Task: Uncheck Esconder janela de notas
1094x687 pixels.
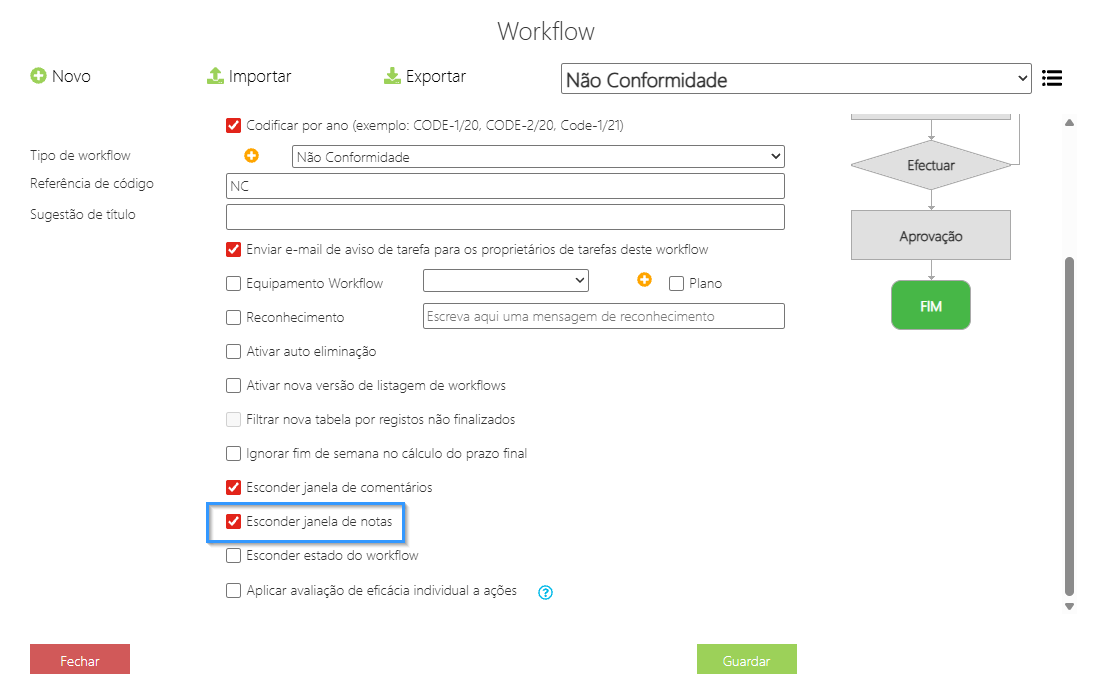Action: click(234, 522)
